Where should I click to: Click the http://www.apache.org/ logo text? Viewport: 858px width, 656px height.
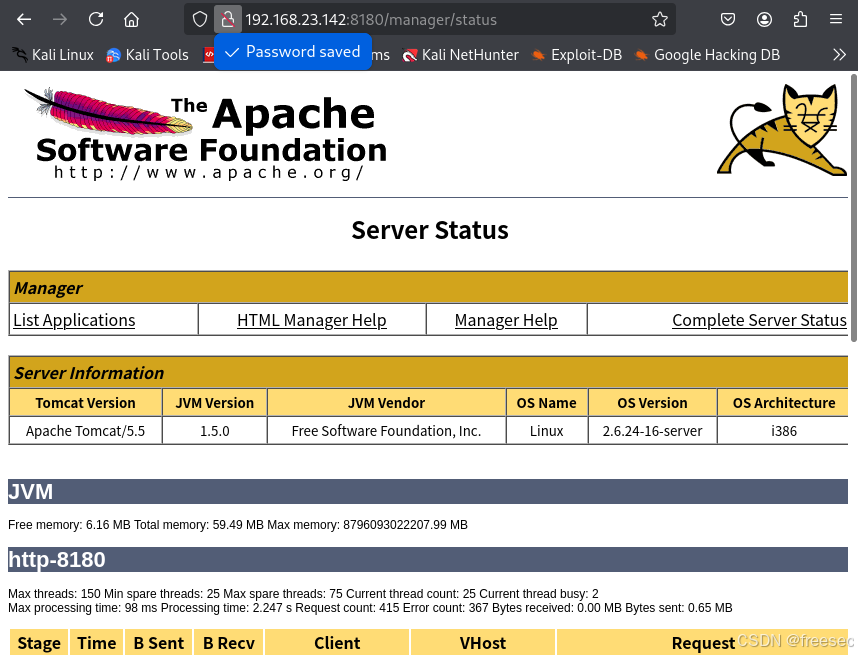(x=209, y=172)
